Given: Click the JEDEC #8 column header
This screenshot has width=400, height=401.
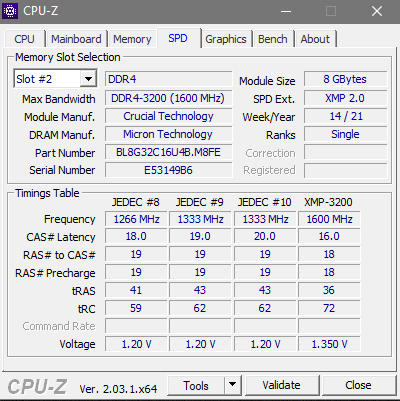Looking at the screenshot, I should pyautogui.click(x=135, y=202).
